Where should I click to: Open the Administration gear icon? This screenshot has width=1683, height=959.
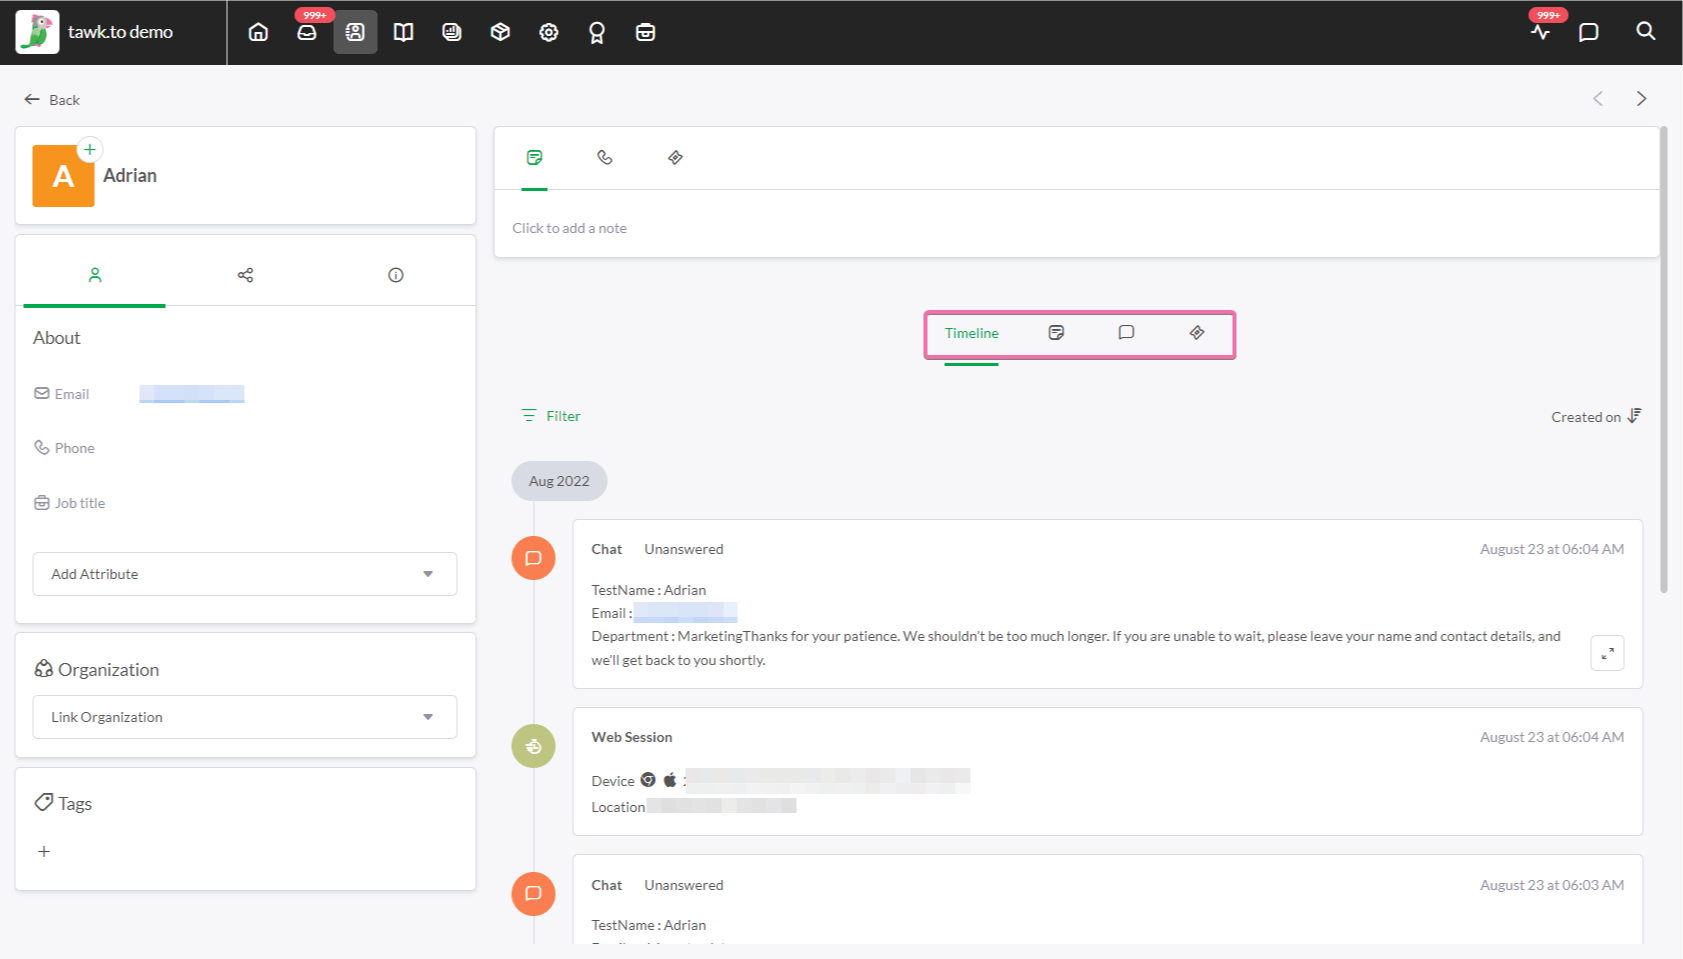549,32
